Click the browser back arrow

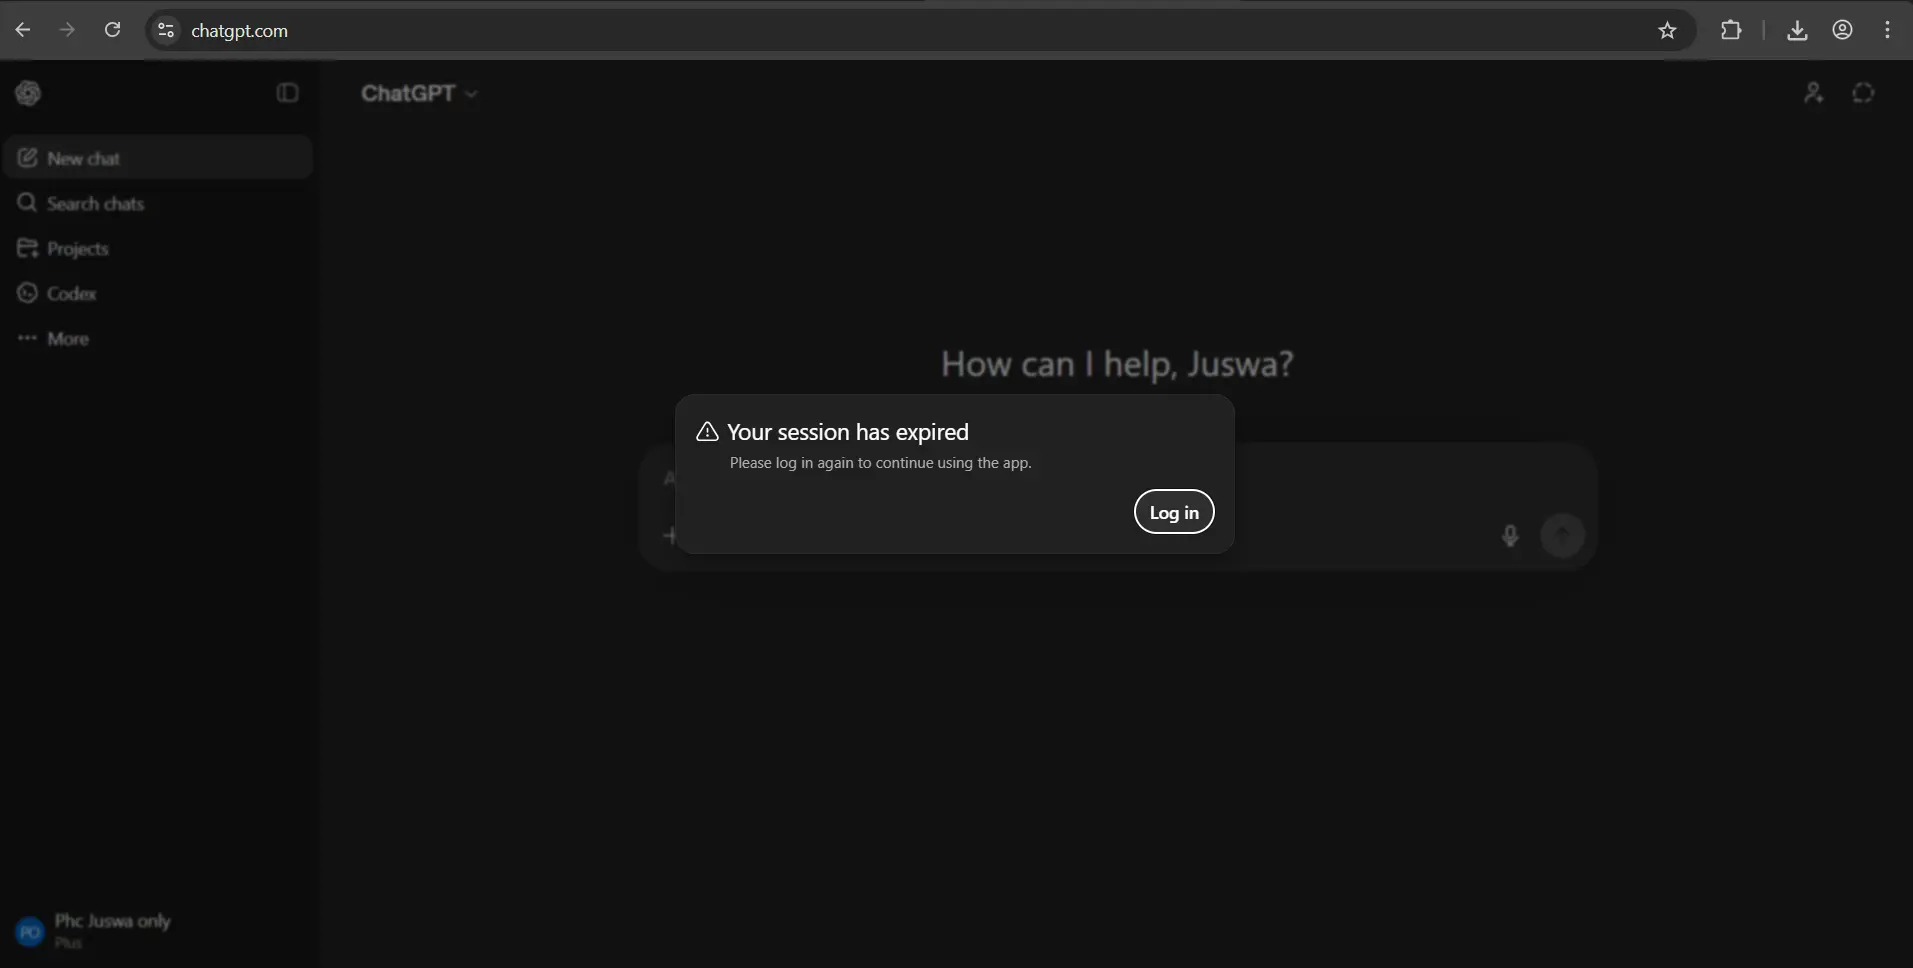[23, 30]
